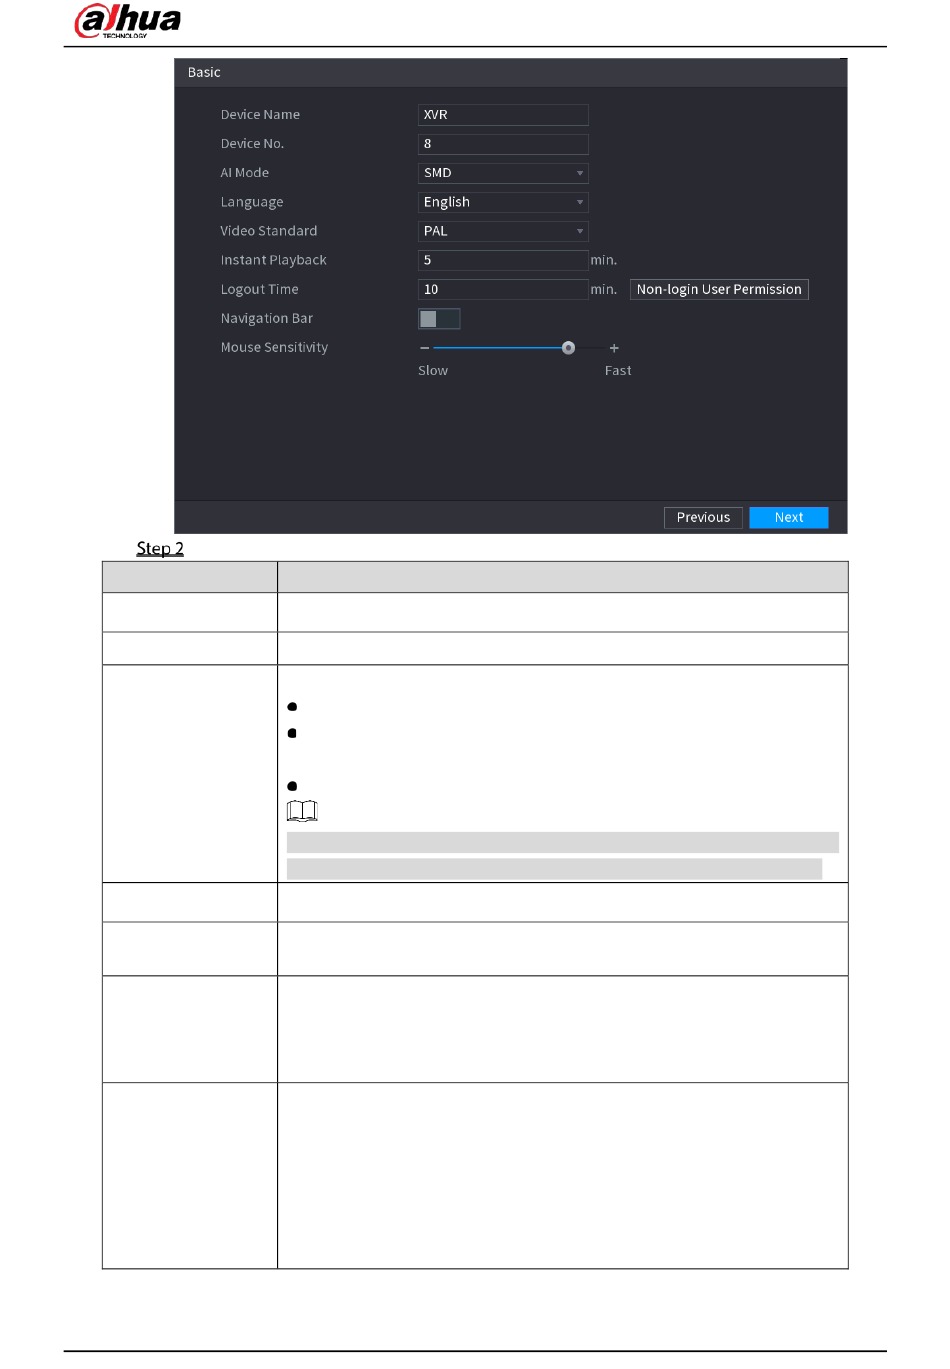Focus the Device No. input field
This screenshot has height=1369, width=950.
502,144
